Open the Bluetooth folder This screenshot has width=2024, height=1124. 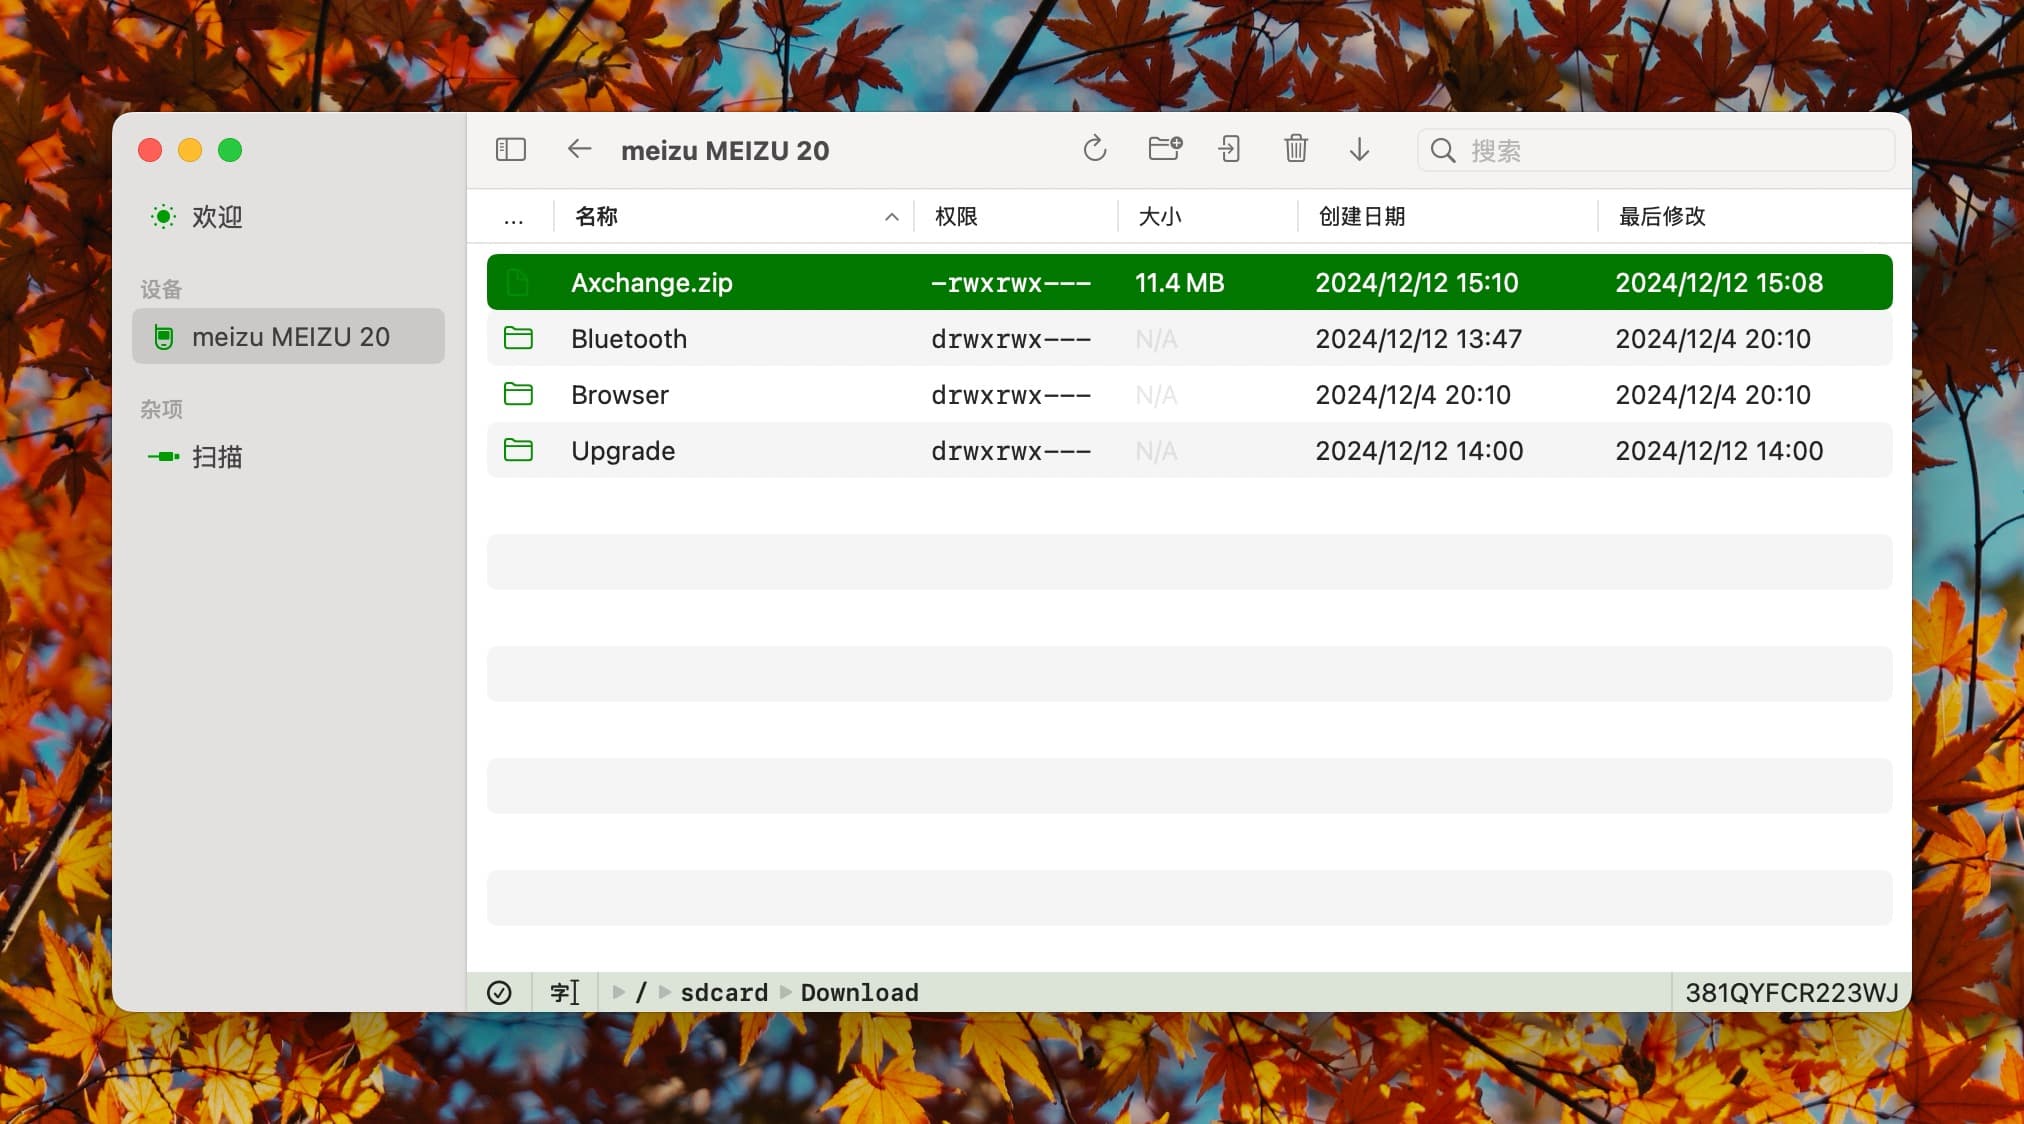pos(628,338)
